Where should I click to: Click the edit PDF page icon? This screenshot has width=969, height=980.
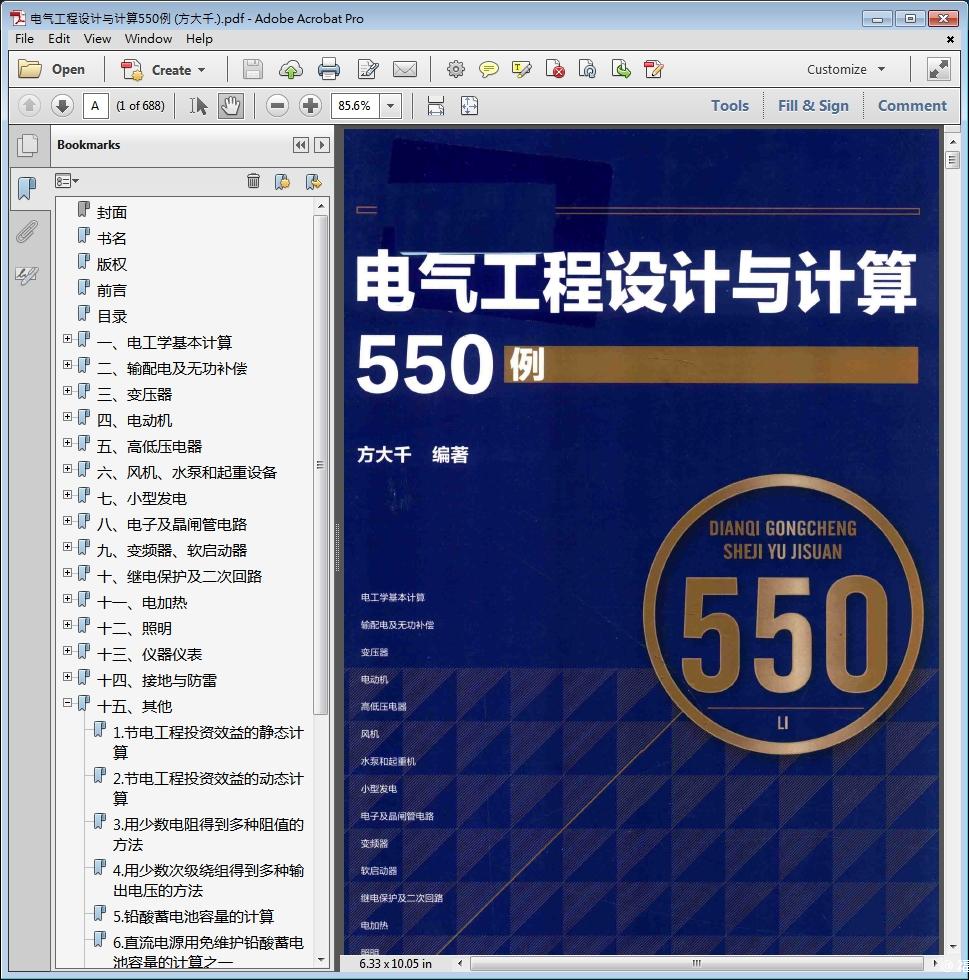653,69
